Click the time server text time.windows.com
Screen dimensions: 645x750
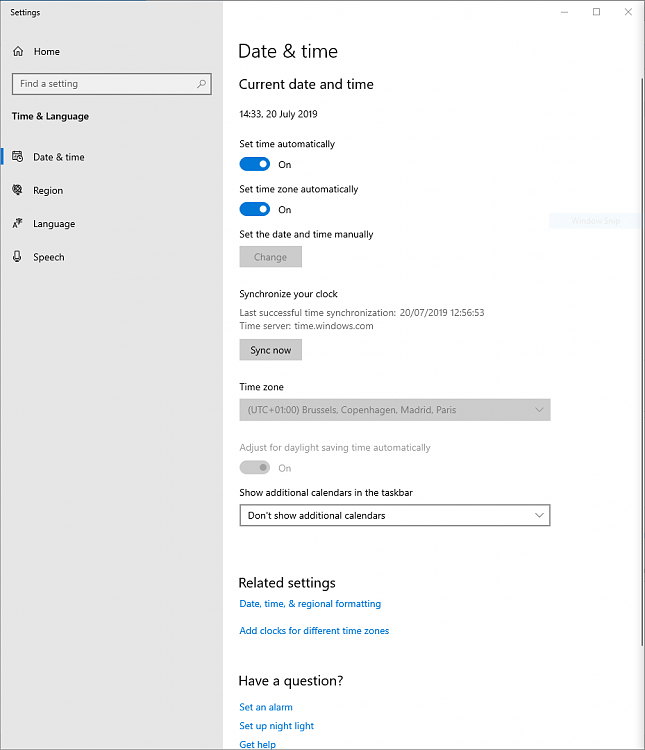334,326
